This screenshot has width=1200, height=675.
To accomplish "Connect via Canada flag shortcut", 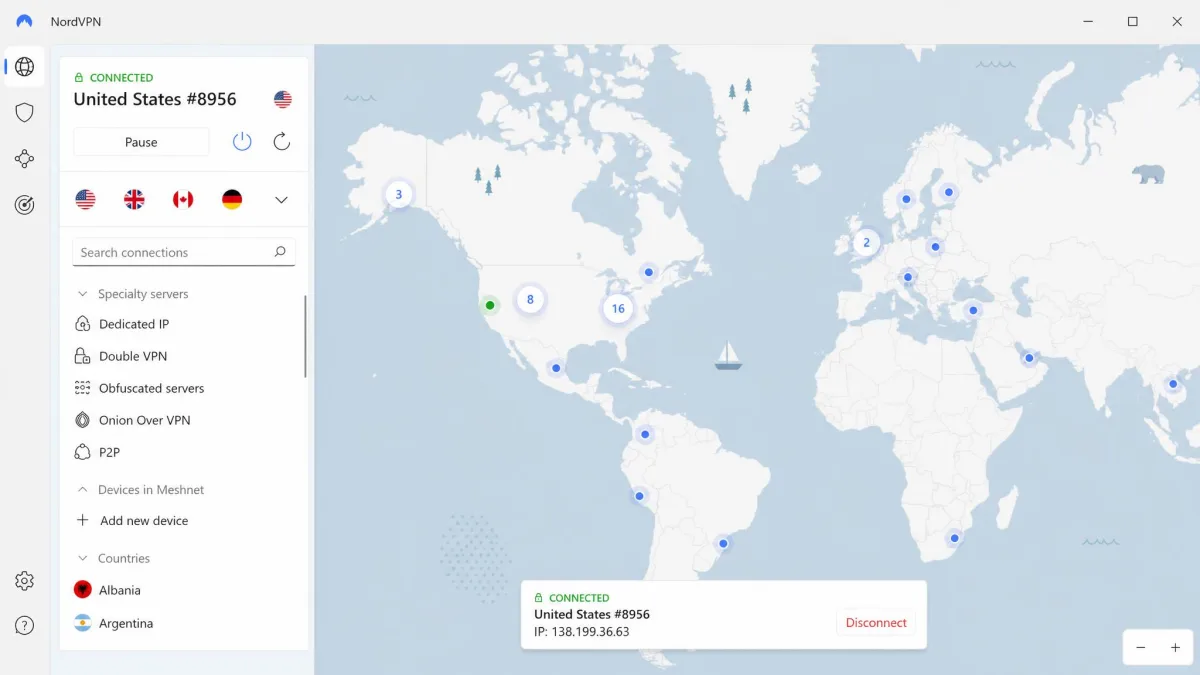I will (x=183, y=200).
